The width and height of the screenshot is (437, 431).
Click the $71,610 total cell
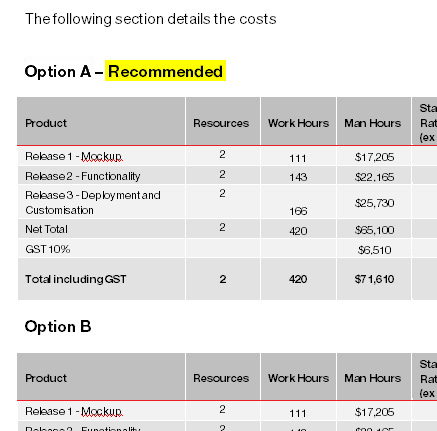pos(374,279)
